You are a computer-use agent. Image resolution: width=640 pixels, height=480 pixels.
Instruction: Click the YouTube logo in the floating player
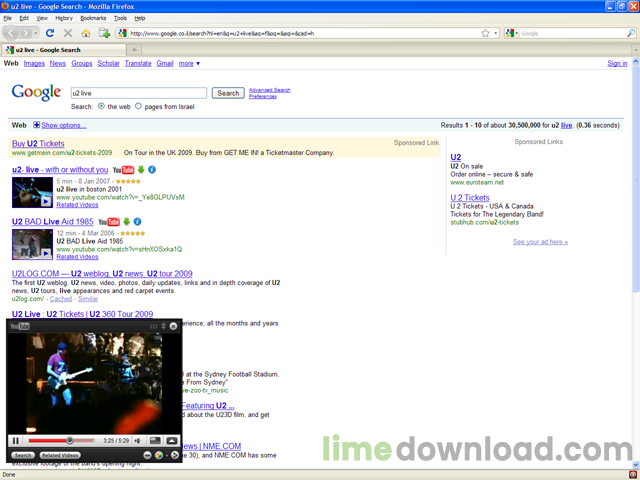tap(20, 326)
